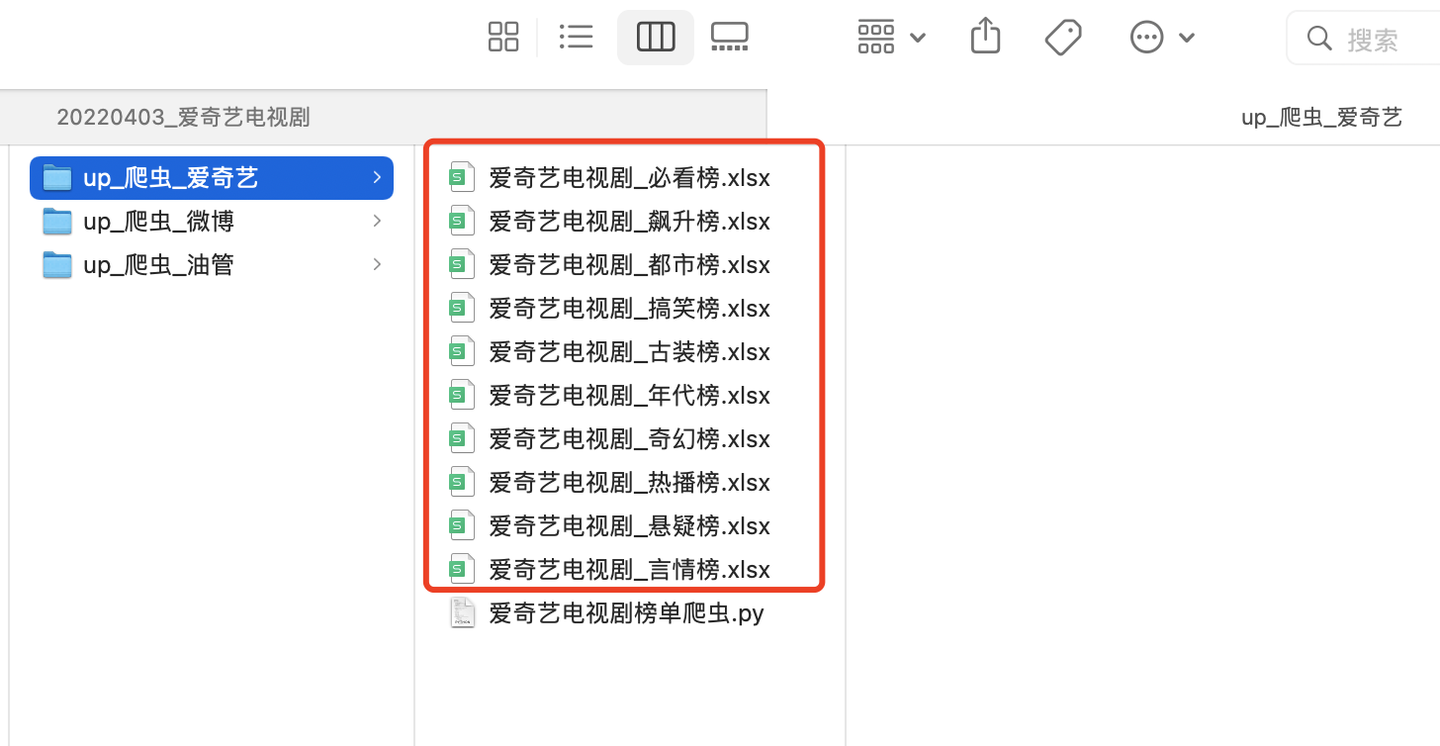1440x746 pixels.
Task: Click the Python file icon of 榜单爬虫.py
Action: pyautogui.click(x=461, y=612)
